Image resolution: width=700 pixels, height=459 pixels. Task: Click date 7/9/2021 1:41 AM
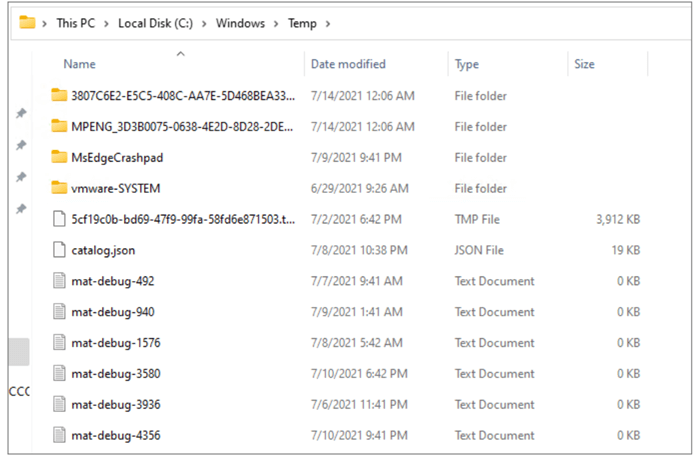(356, 312)
